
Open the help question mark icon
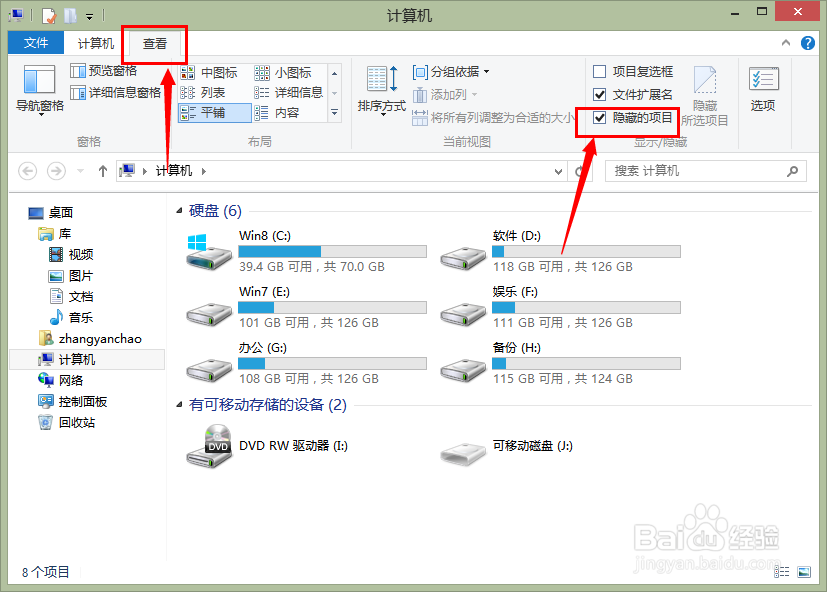[807, 43]
